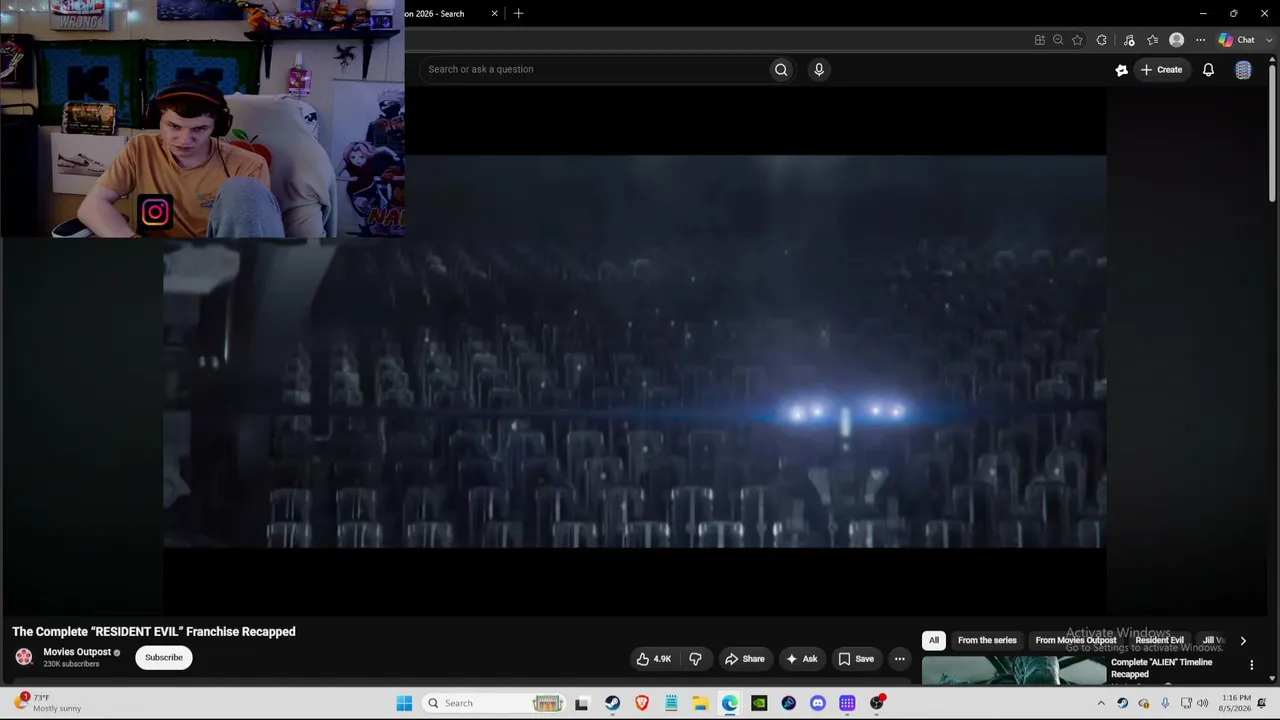Select the Resident Evil filter chip
This screenshot has height=720, width=1280.
1159,641
